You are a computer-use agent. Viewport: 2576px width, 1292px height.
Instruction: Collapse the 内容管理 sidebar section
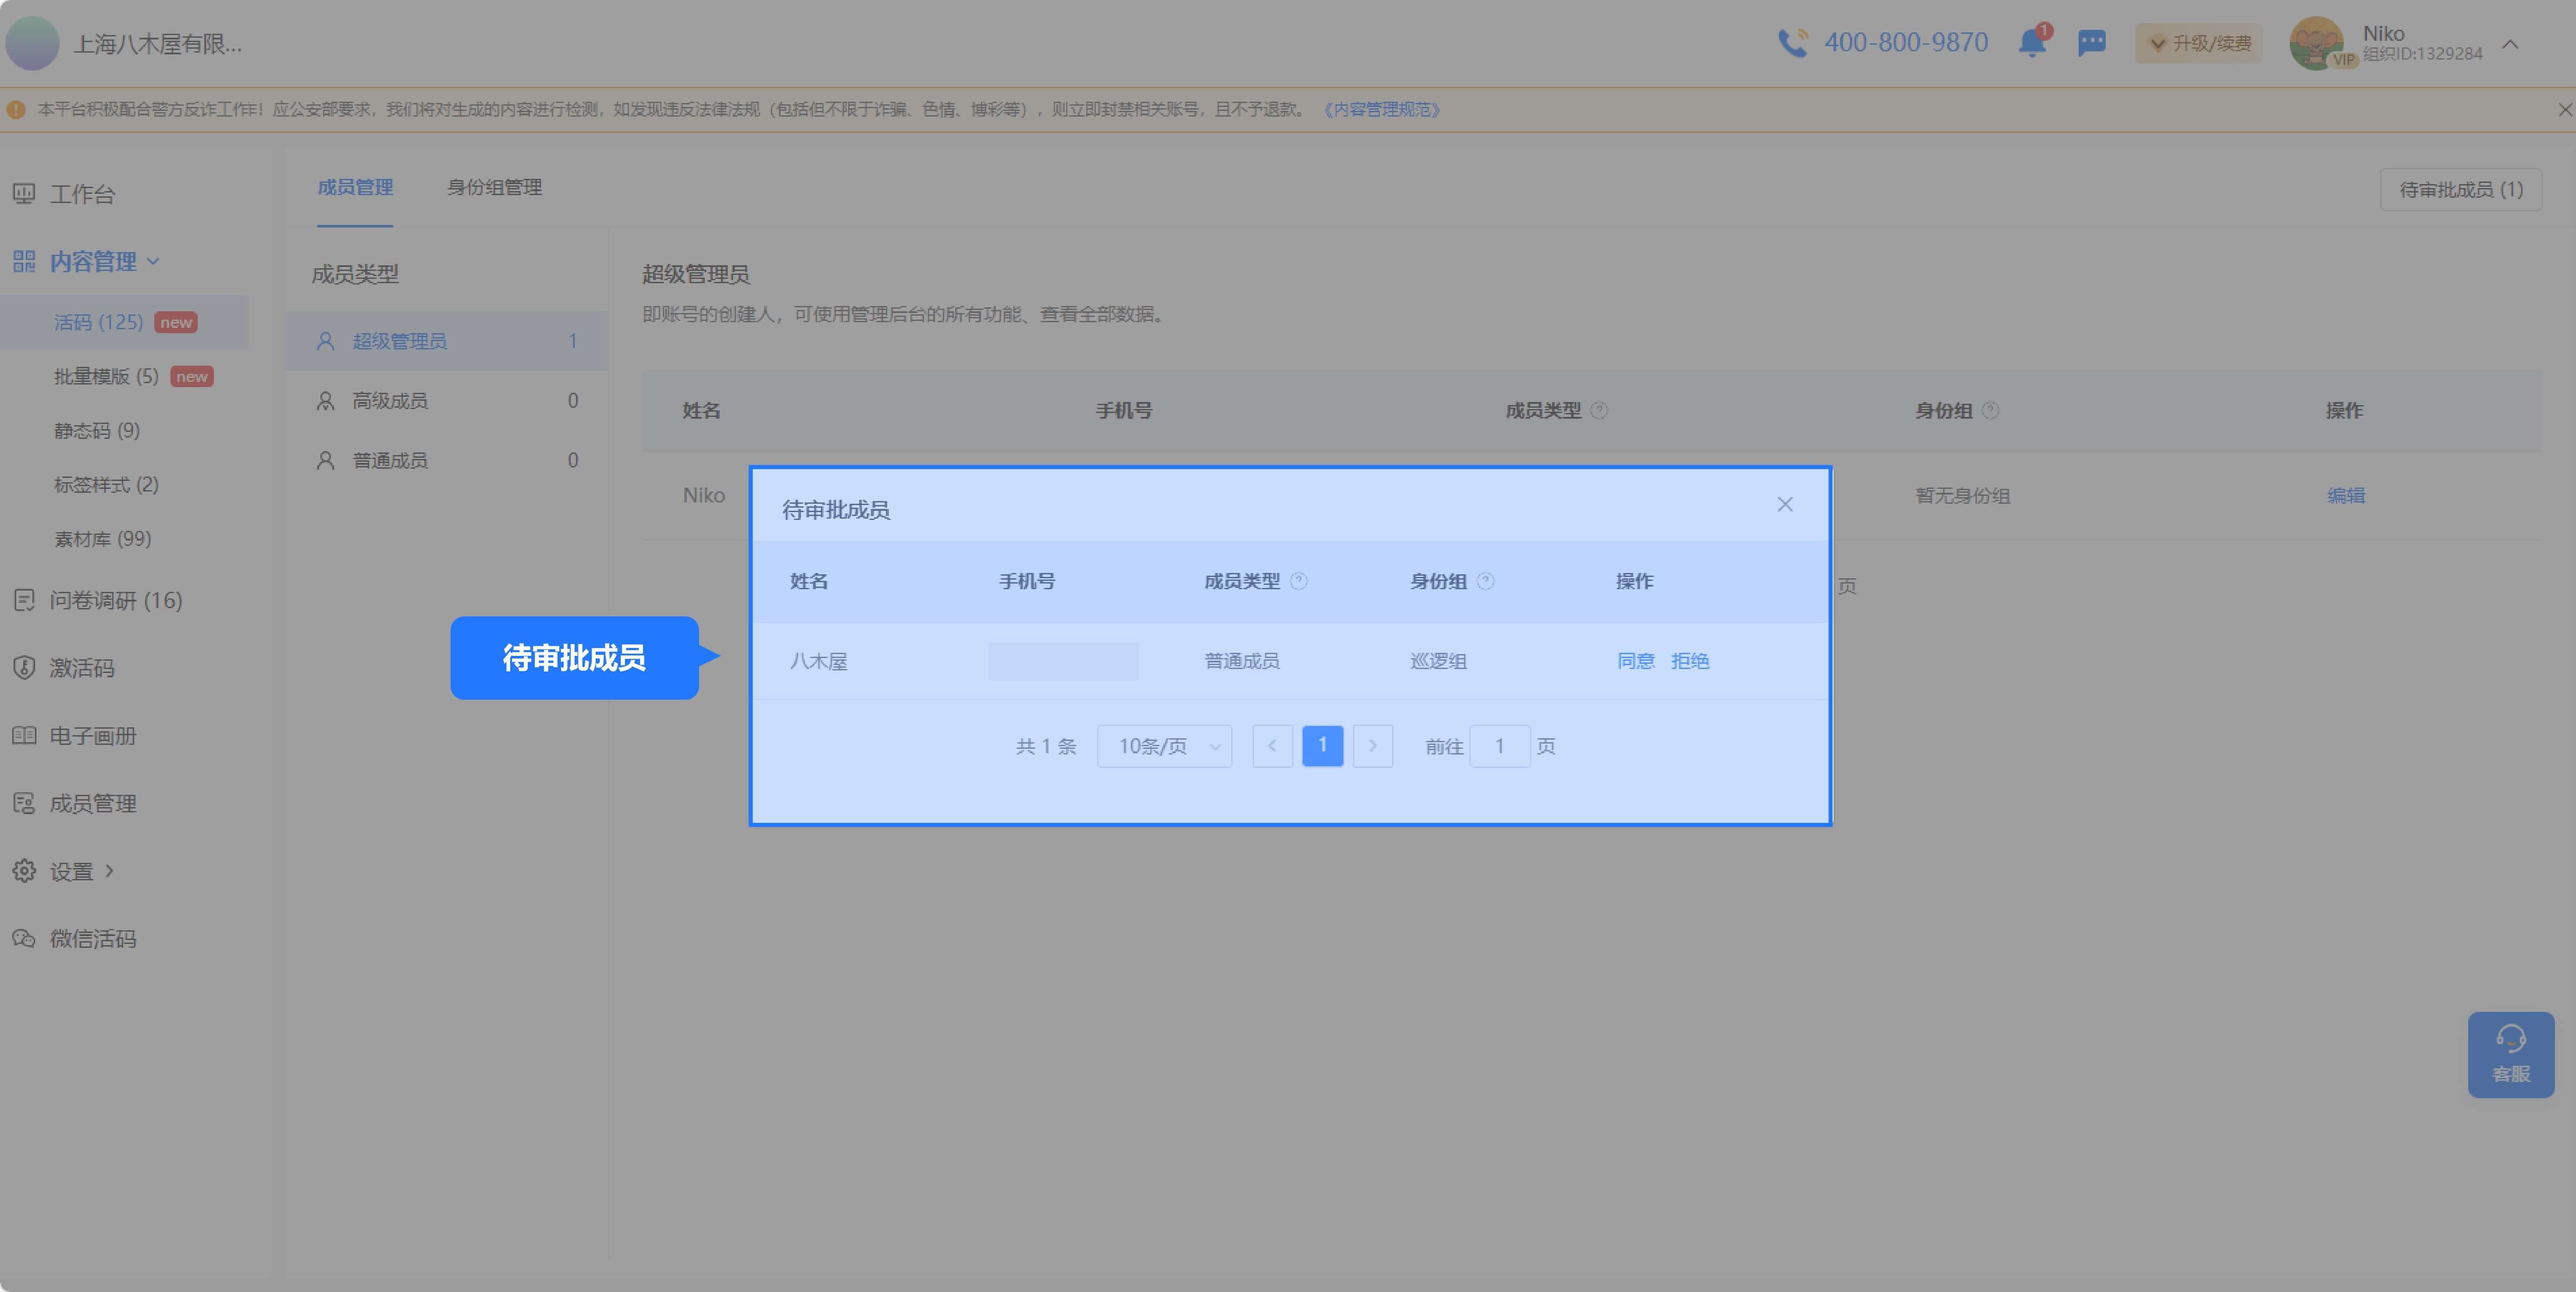pos(93,261)
